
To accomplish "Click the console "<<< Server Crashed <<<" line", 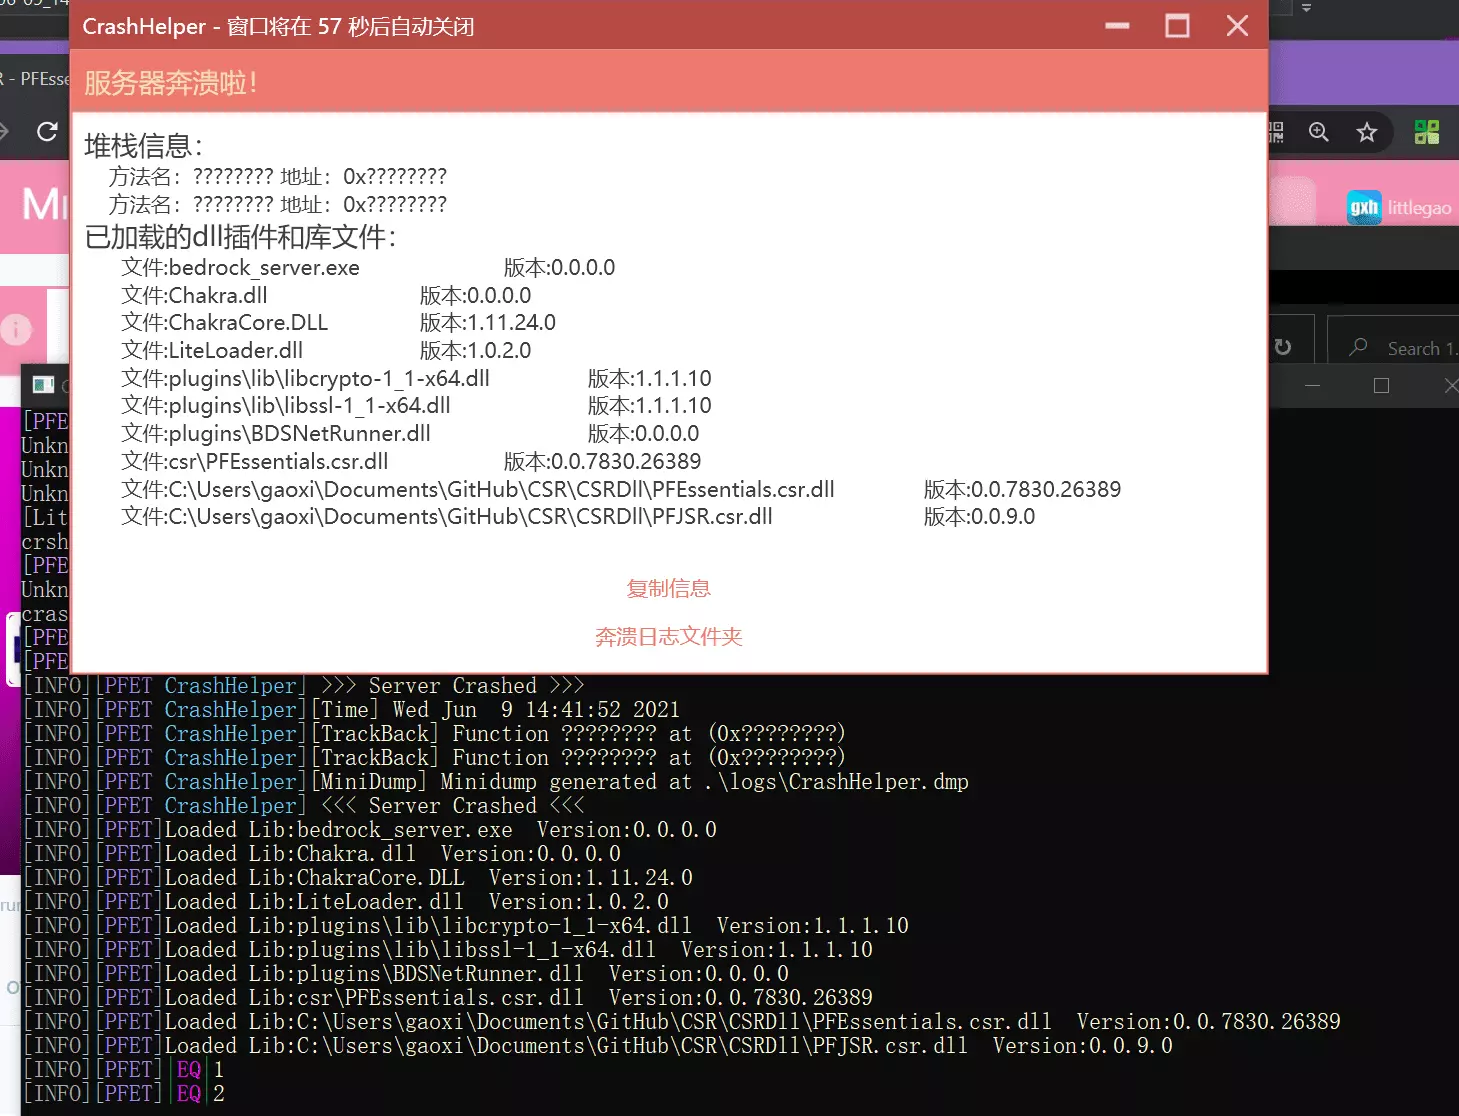I will click(303, 806).
